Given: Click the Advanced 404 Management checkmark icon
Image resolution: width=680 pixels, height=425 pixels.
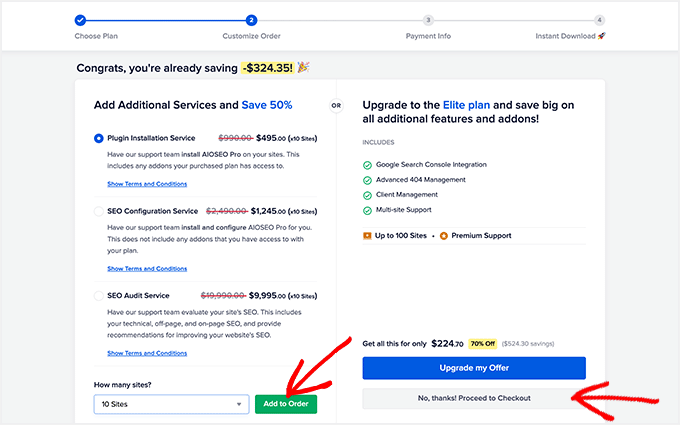Looking at the screenshot, I should point(367,179).
